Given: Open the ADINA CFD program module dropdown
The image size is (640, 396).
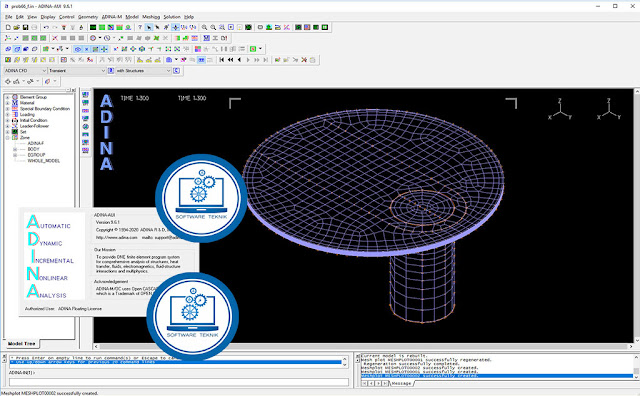Looking at the screenshot, I should point(25,71).
